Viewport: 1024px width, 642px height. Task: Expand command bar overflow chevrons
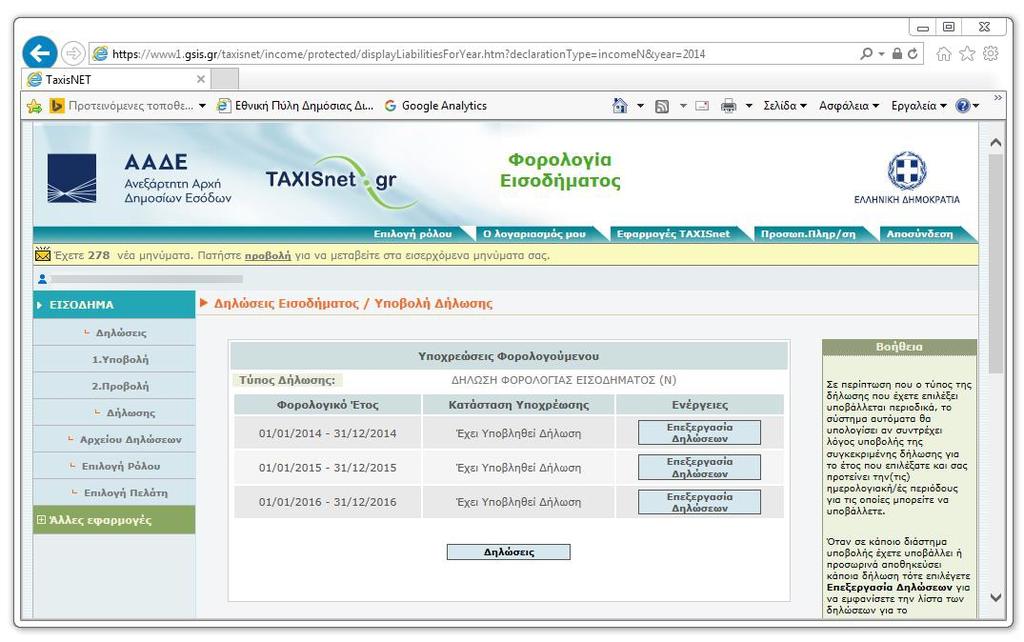(998, 98)
